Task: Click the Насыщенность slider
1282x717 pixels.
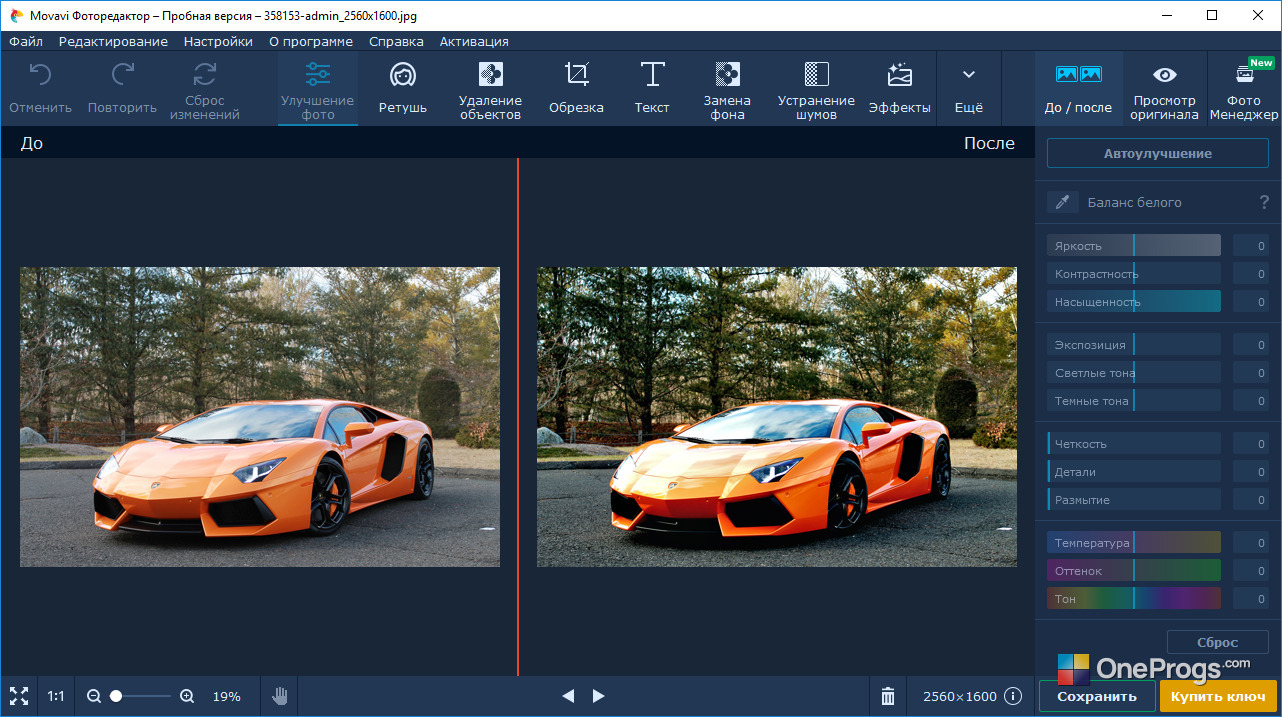Action: point(1134,301)
